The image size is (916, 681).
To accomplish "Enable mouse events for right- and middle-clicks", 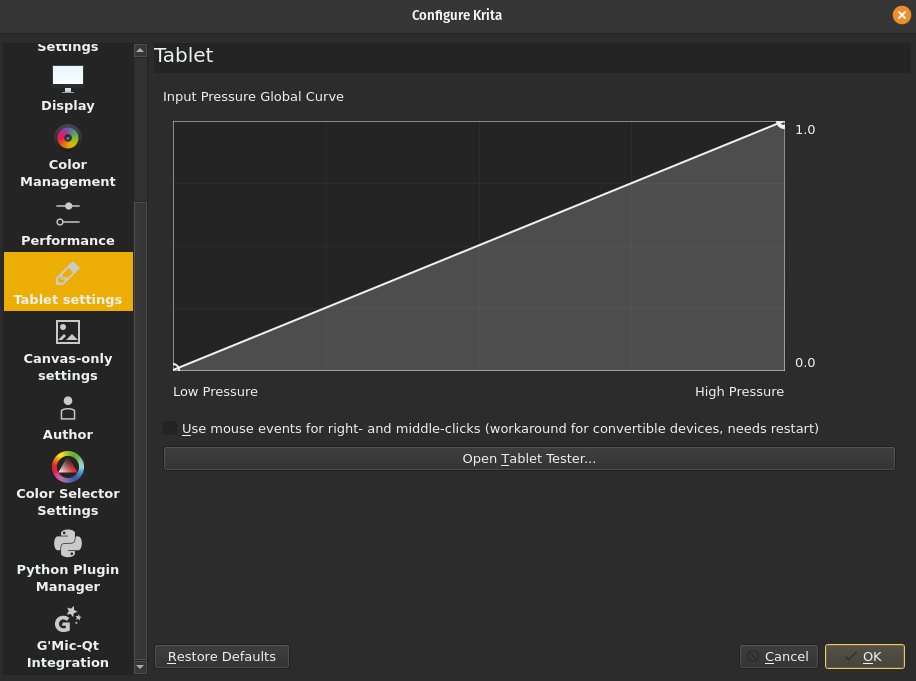I will (x=170, y=428).
